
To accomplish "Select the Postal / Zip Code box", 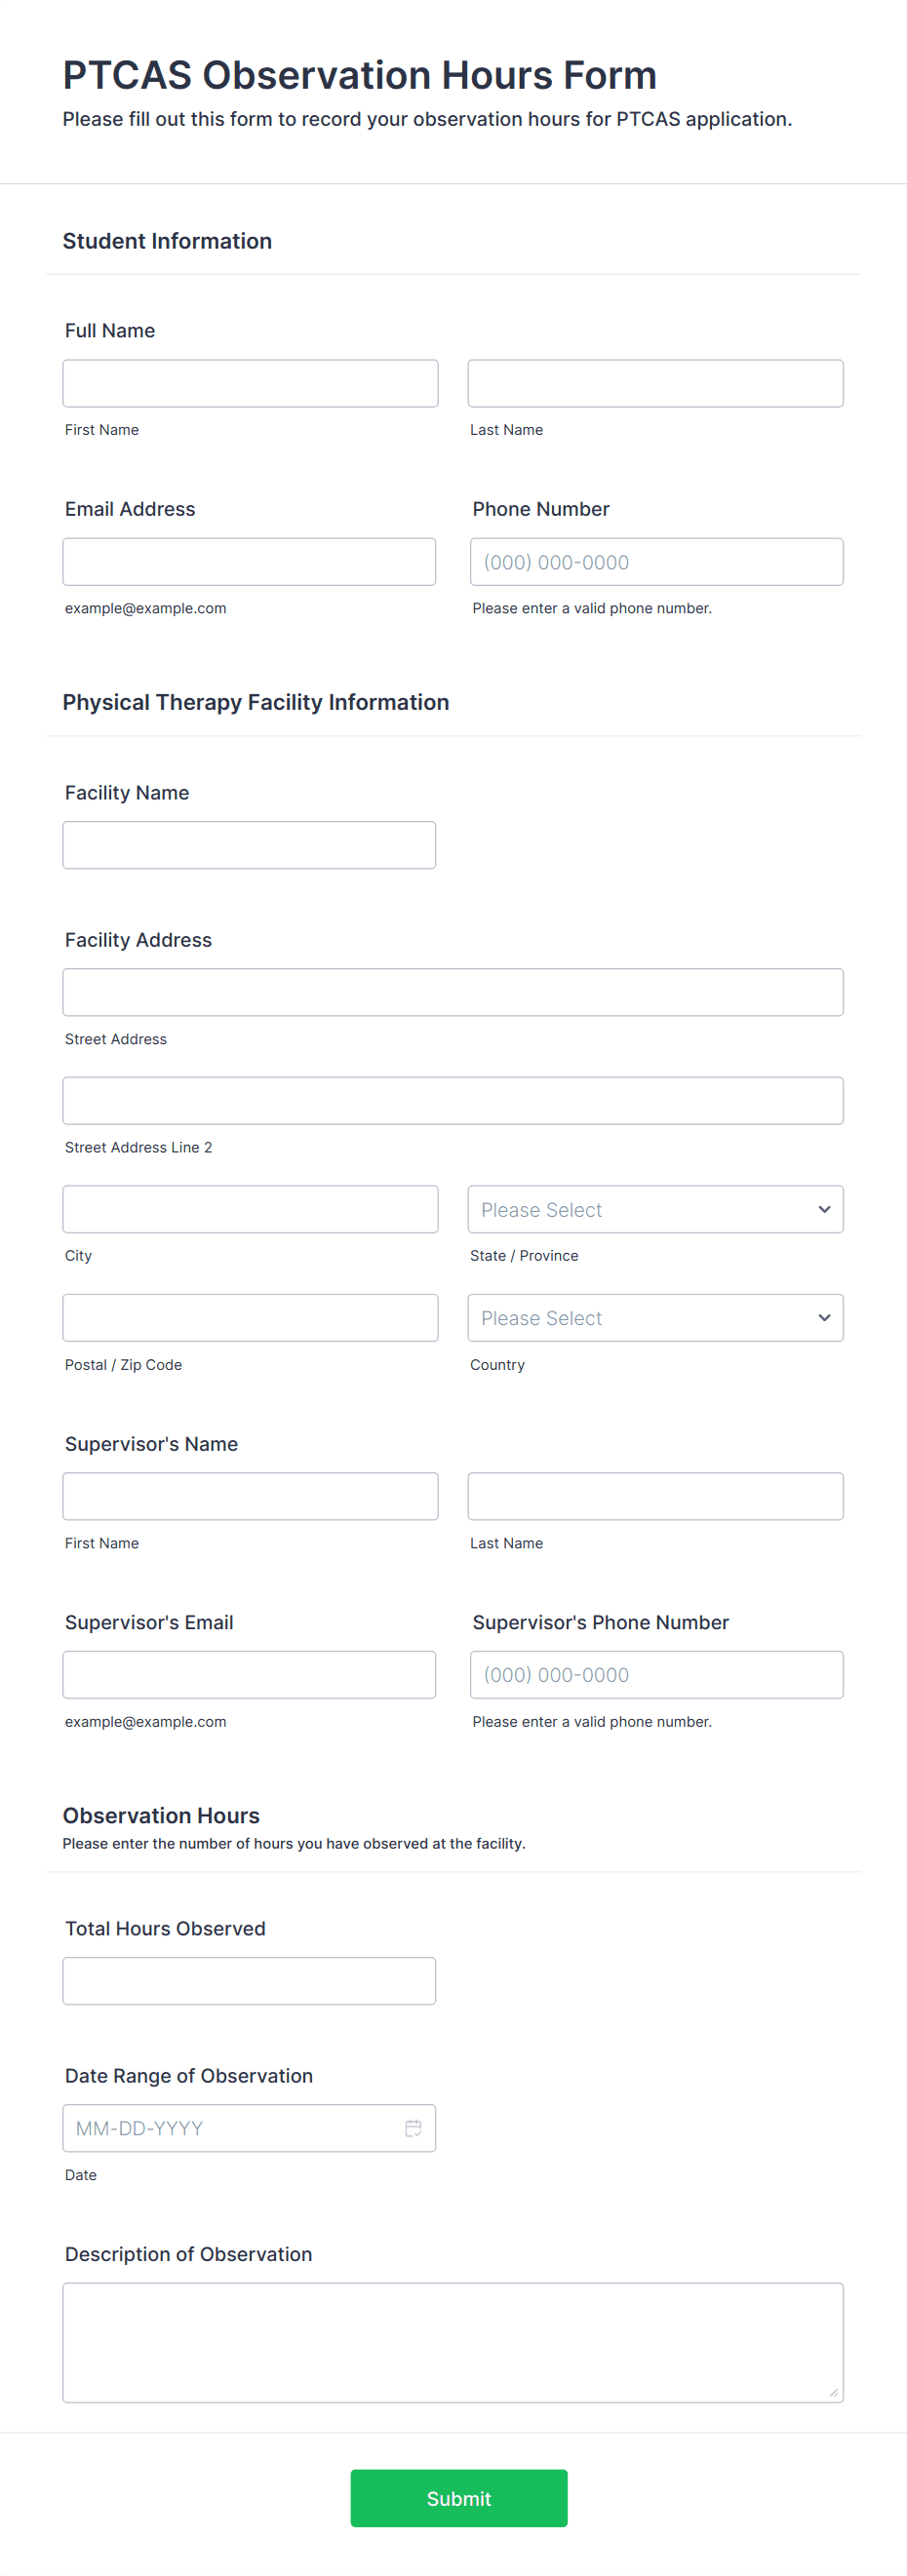I will (x=250, y=1317).
